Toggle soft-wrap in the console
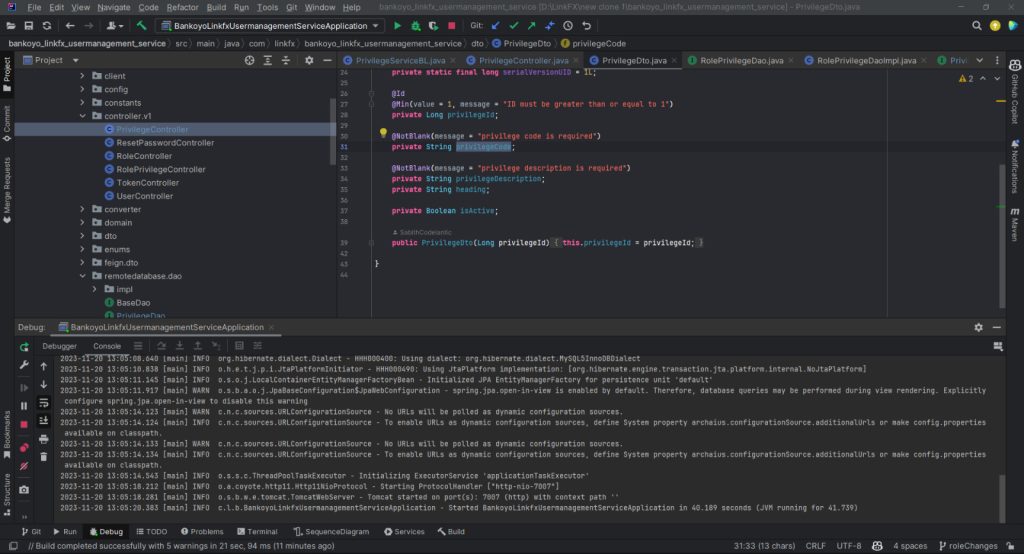This screenshot has width=1024, height=554. [x=44, y=402]
